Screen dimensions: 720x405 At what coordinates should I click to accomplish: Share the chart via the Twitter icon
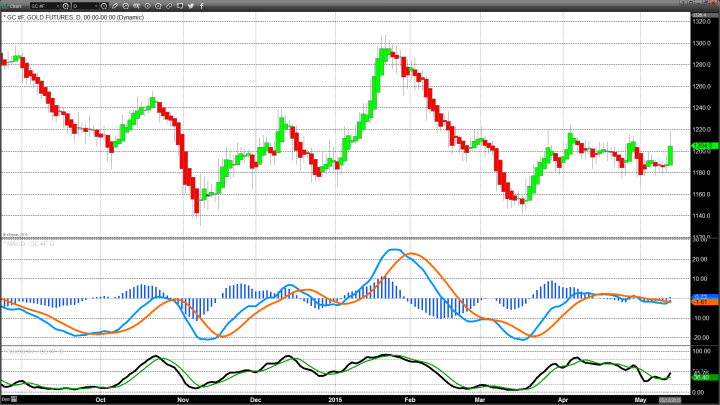click(x=190, y=6)
